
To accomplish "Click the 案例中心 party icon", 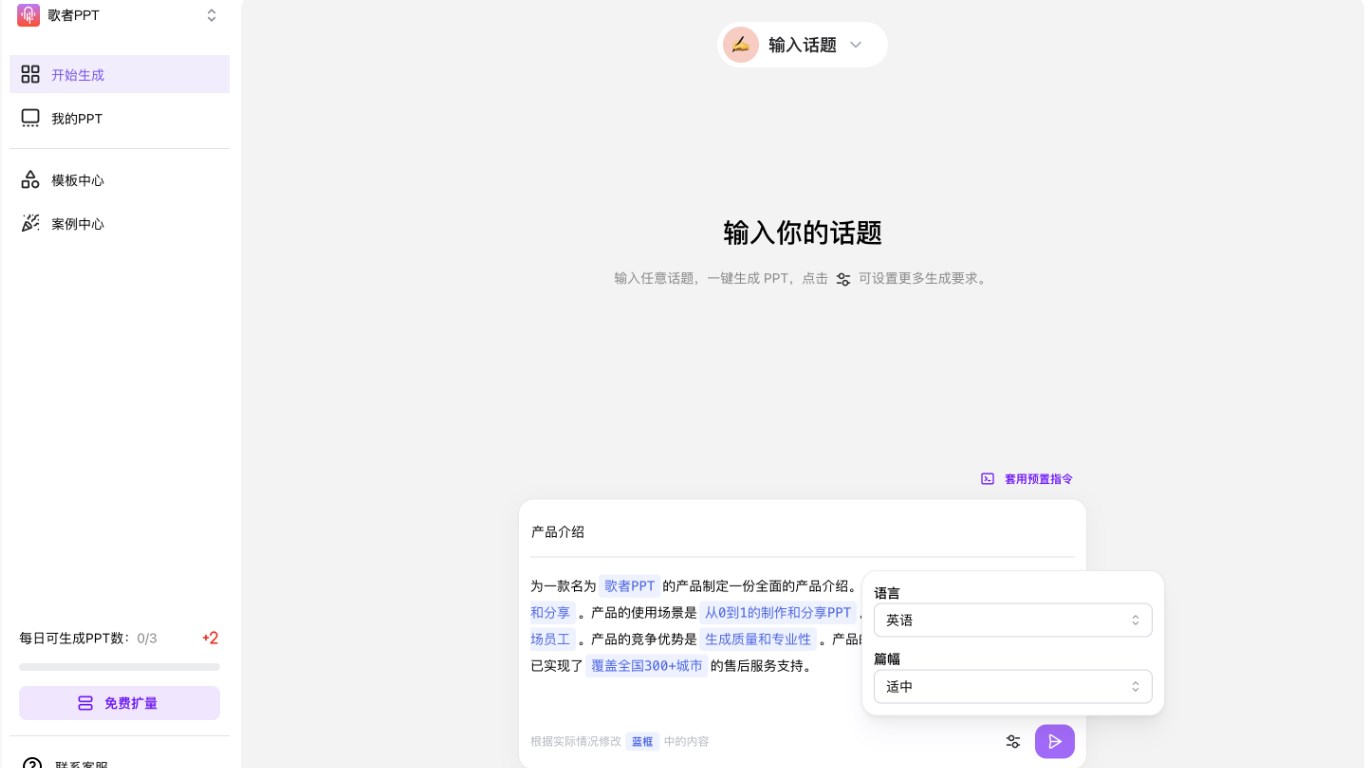I will tap(31, 224).
